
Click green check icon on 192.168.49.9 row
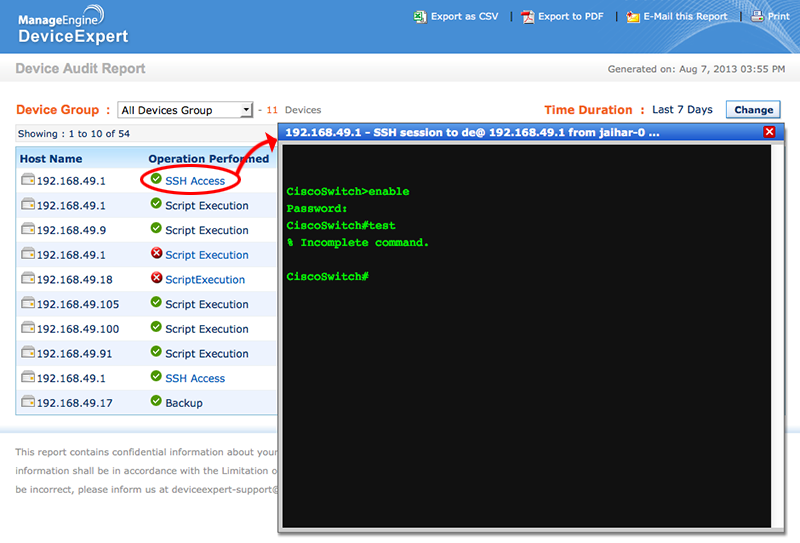coord(156,228)
